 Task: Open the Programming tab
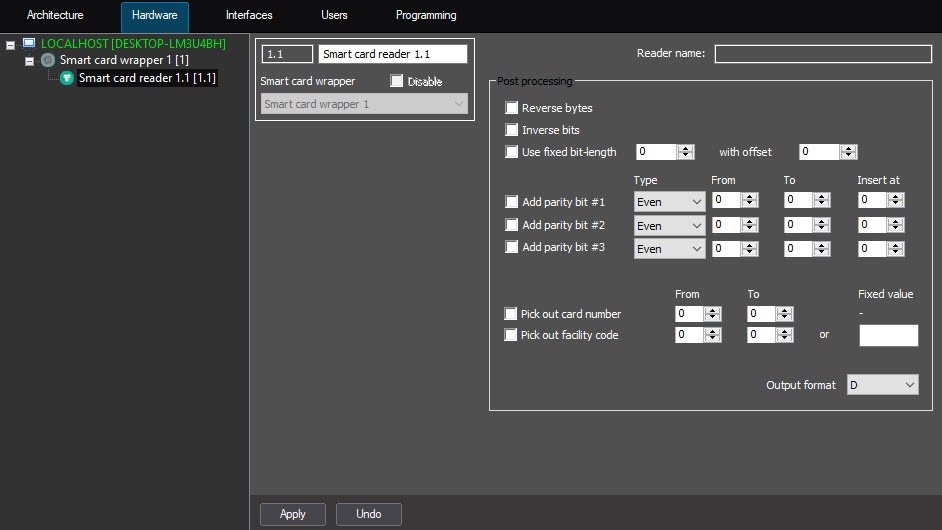[x=426, y=16]
